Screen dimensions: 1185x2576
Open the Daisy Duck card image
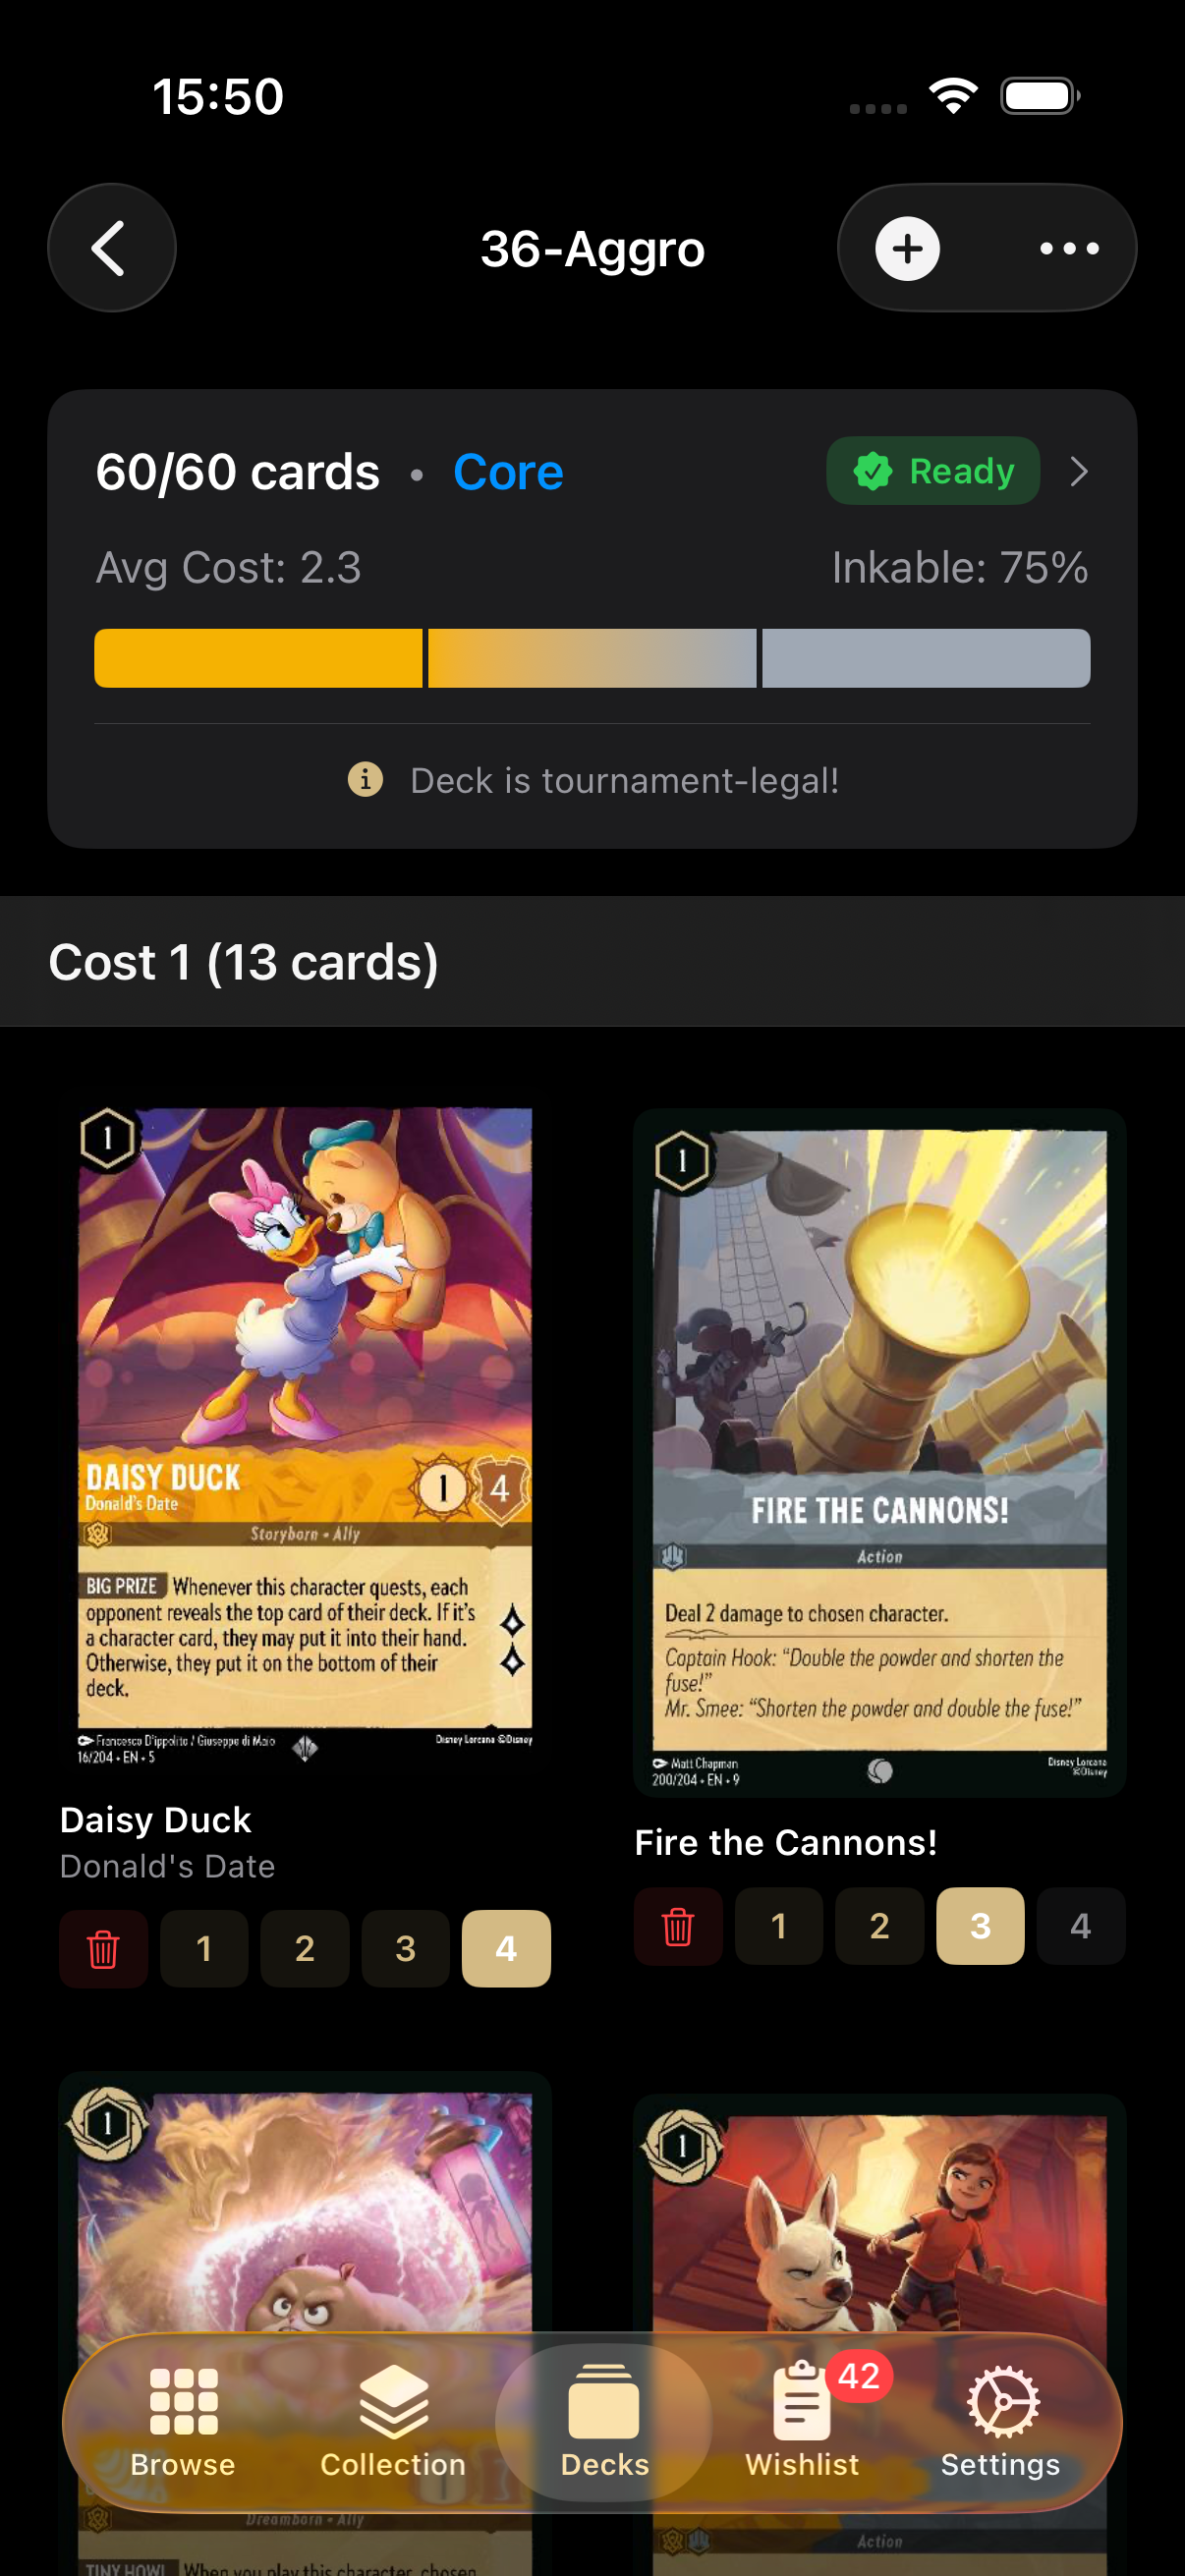(305, 1436)
